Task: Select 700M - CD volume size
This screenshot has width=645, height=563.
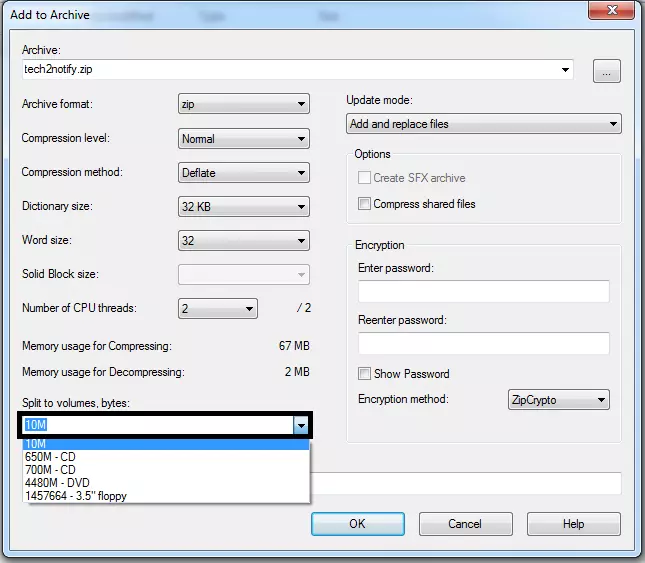Action: coord(166,470)
